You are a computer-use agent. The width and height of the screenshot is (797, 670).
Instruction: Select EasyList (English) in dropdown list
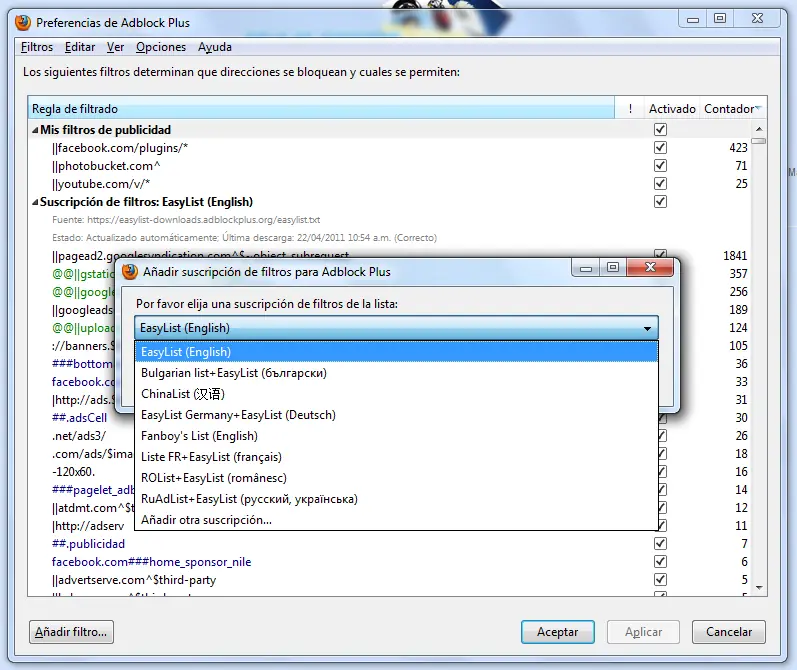coord(396,352)
